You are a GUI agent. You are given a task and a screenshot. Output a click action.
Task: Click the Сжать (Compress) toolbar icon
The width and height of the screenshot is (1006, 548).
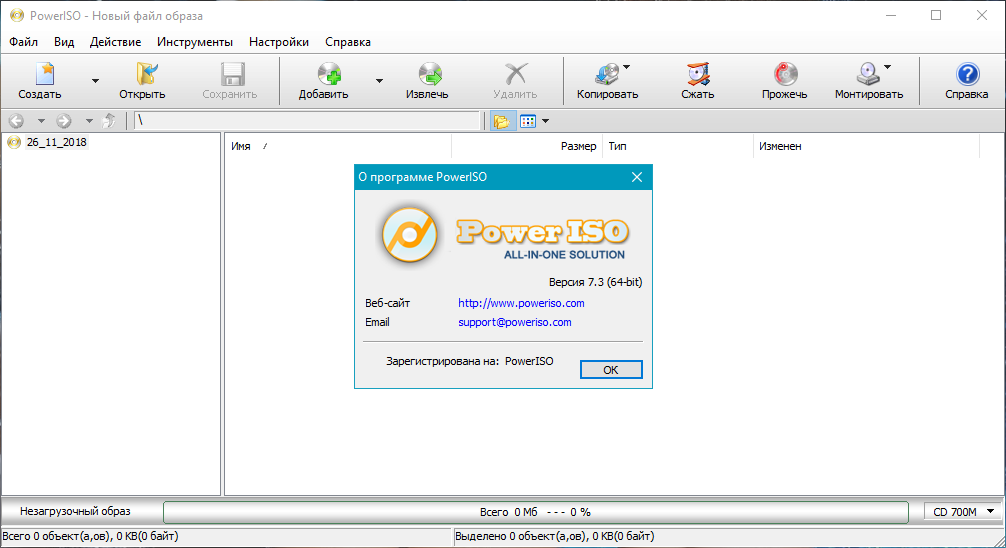[x=697, y=74]
